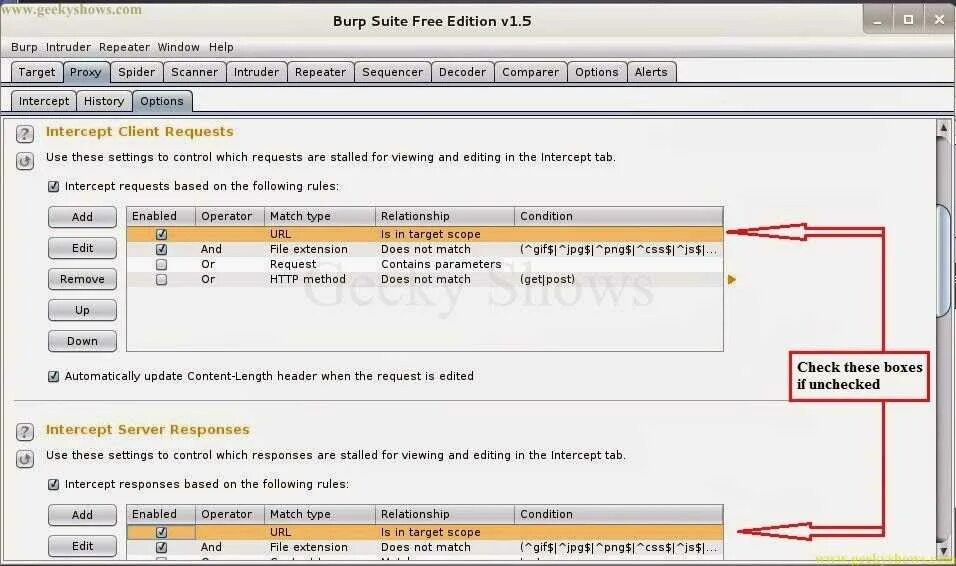Toggle the response 'File extension' rule checkbox

coord(161,548)
